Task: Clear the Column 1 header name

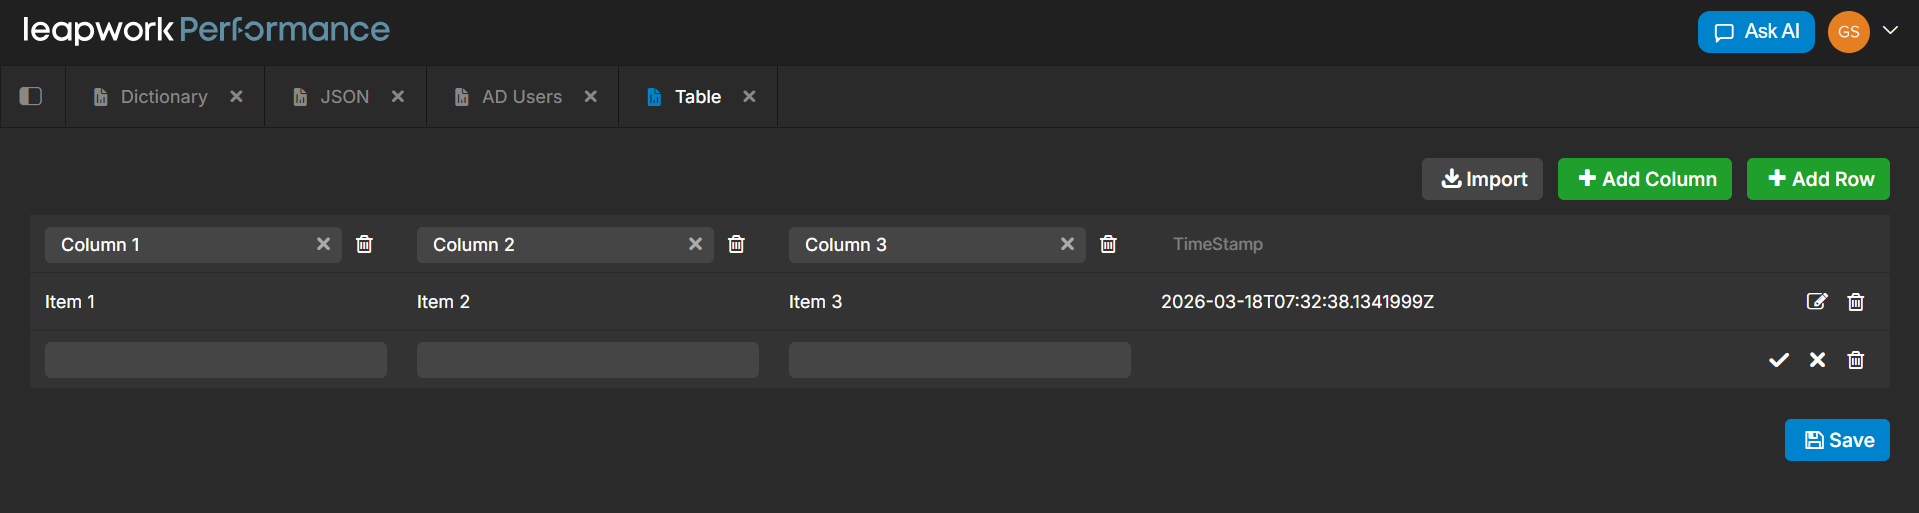Action: point(323,244)
